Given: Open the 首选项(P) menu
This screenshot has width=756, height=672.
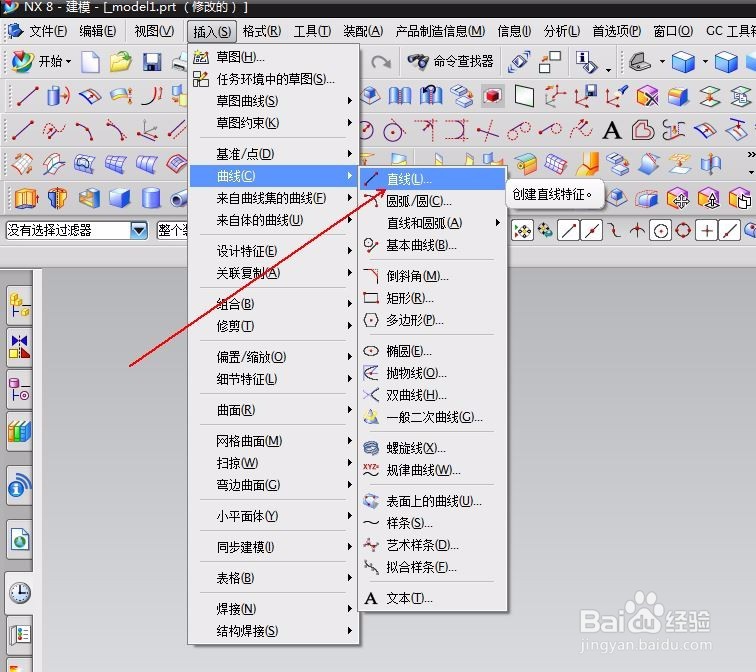Looking at the screenshot, I should click(x=617, y=31).
